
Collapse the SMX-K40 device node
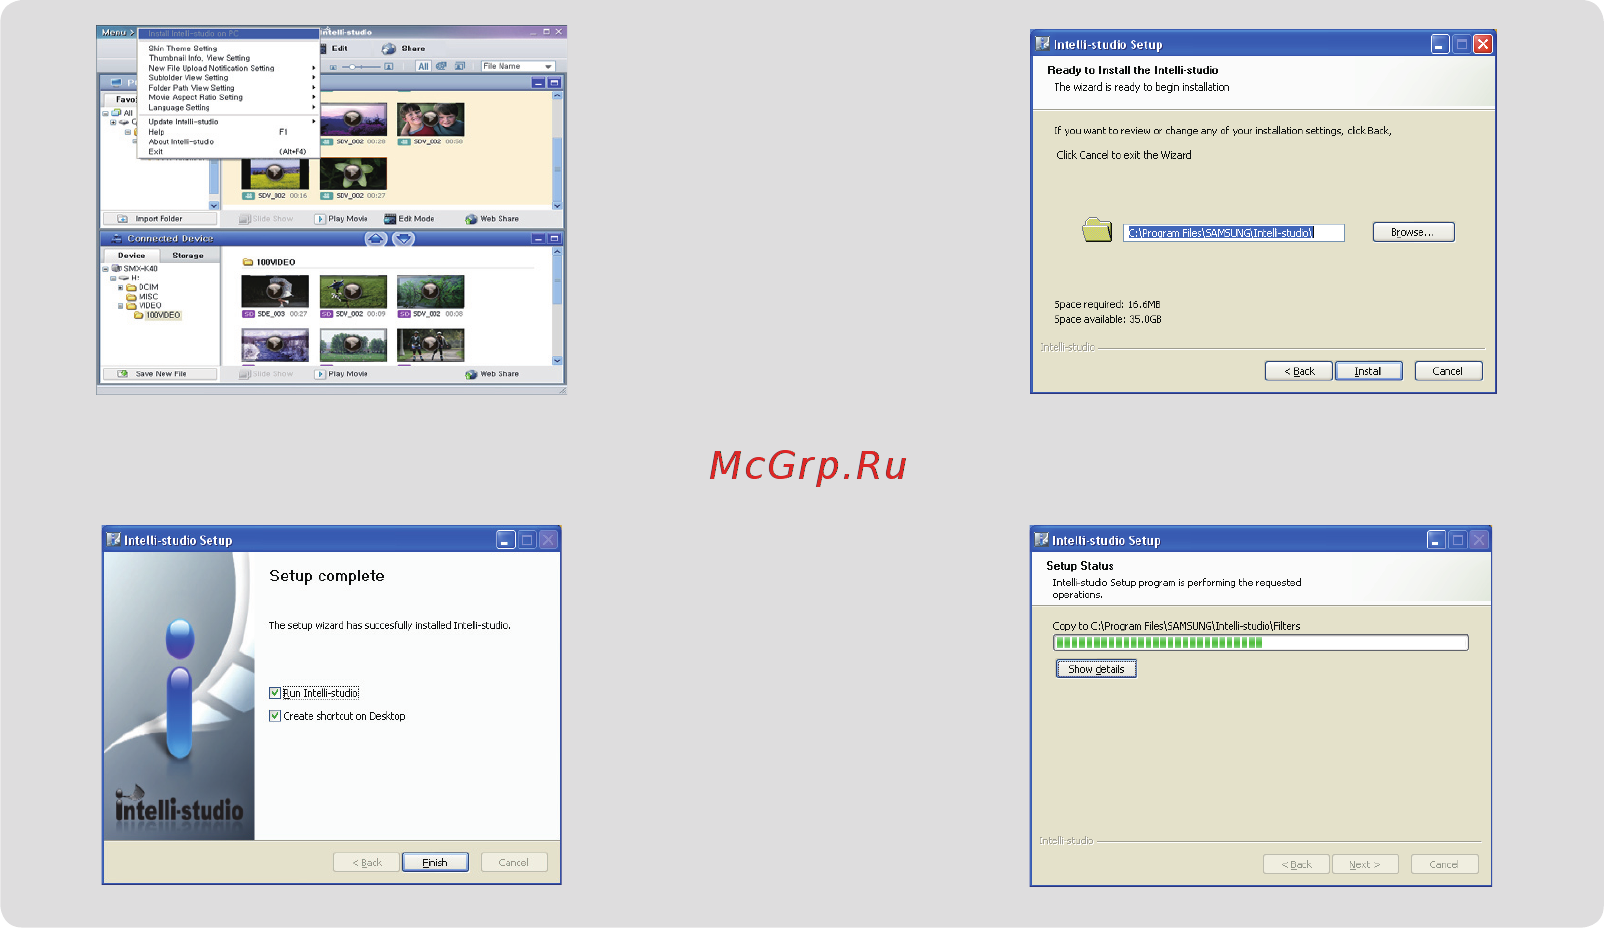(x=105, y=268)
